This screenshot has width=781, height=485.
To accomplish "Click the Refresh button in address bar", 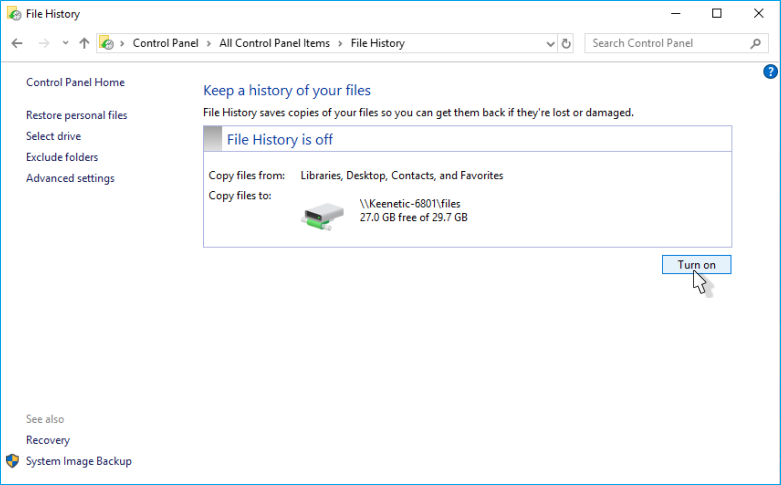I will [567, 44].
